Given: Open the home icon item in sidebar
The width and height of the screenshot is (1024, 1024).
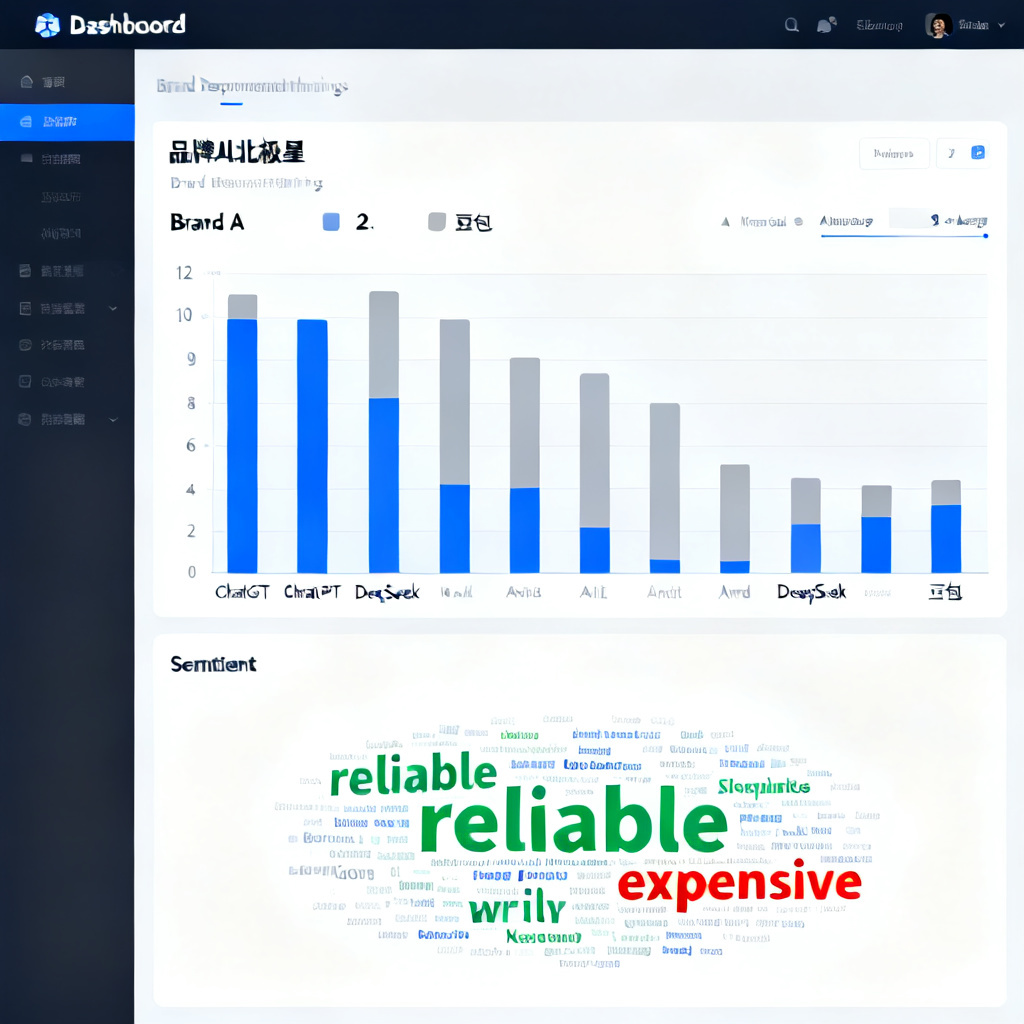Looking at the screenshot, I should point(27,82).
